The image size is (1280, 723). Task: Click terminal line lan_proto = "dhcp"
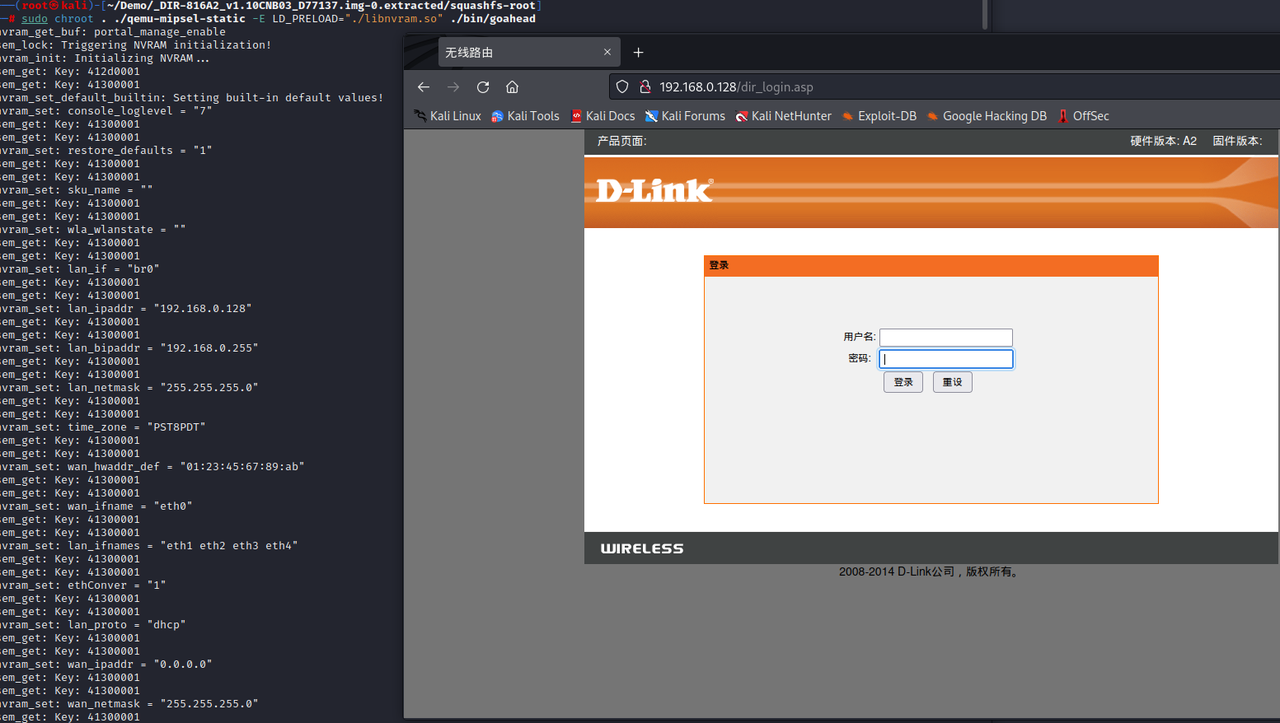coord(91,625)
